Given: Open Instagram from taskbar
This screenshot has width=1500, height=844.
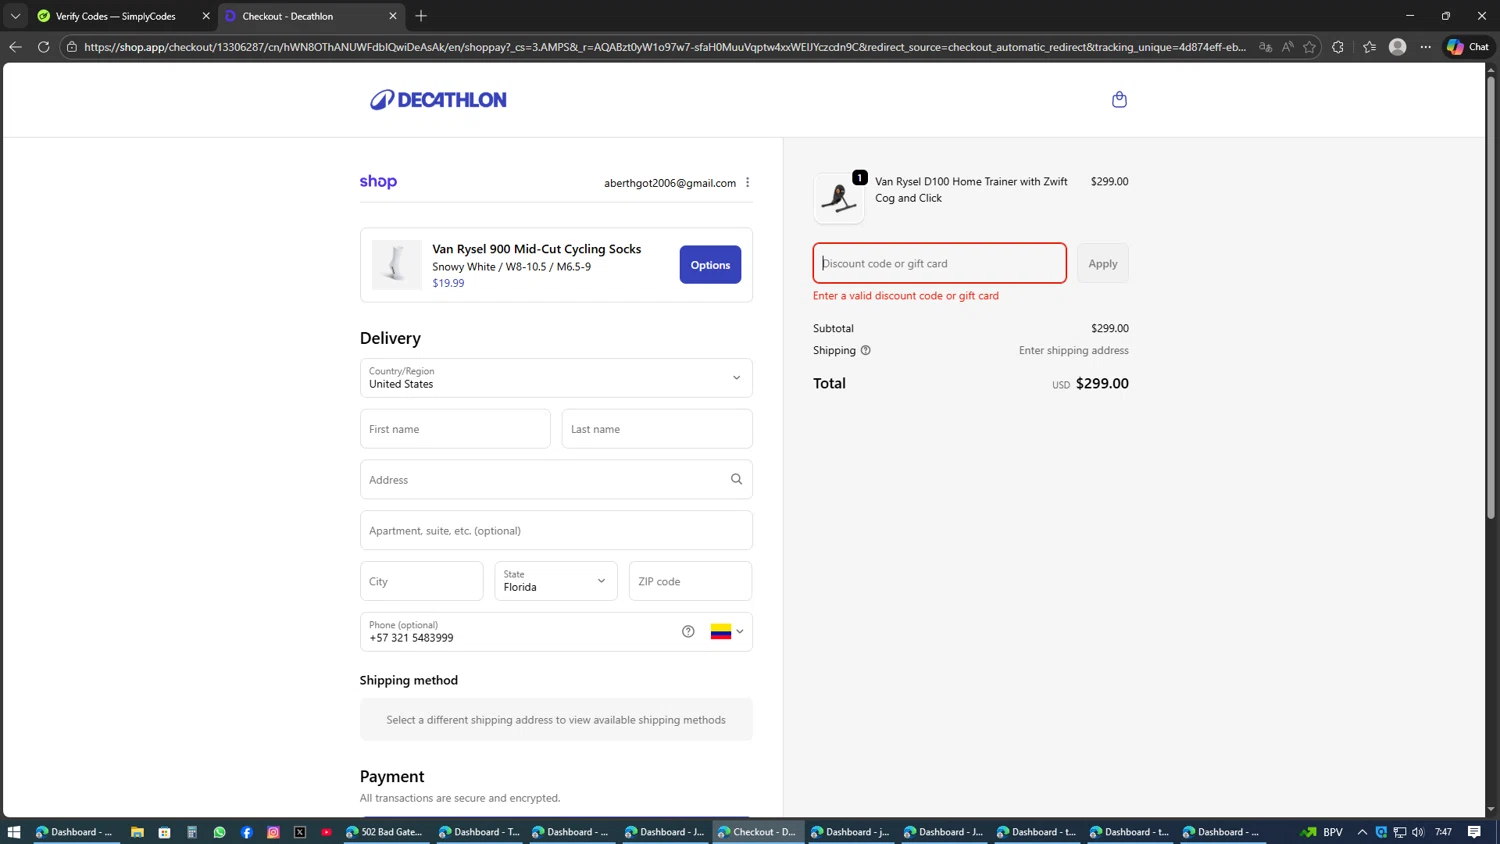Looking at the screenshot, I should (x=273, y=832).
